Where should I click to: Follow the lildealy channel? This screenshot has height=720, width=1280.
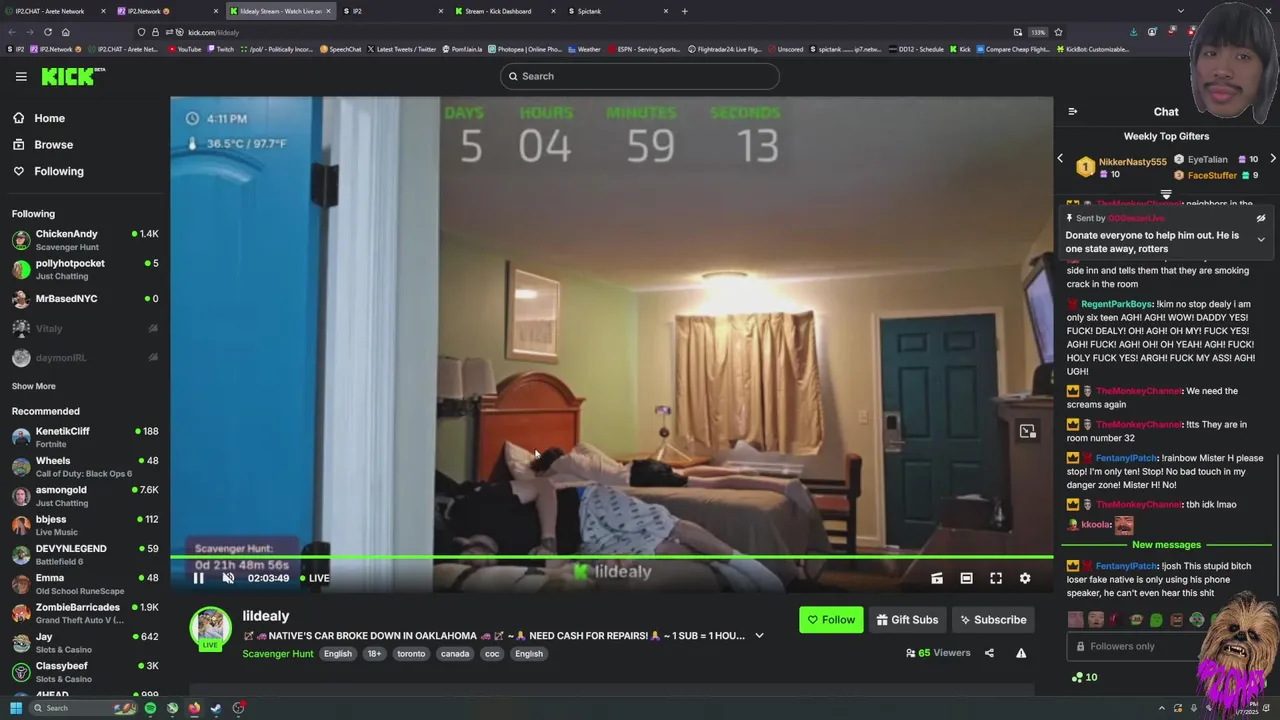831,620
